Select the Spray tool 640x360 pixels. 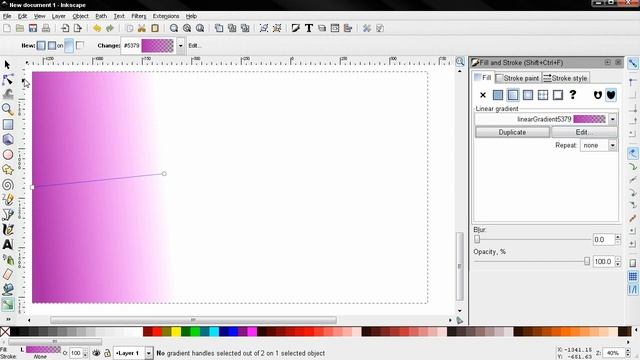pos(7,259)
